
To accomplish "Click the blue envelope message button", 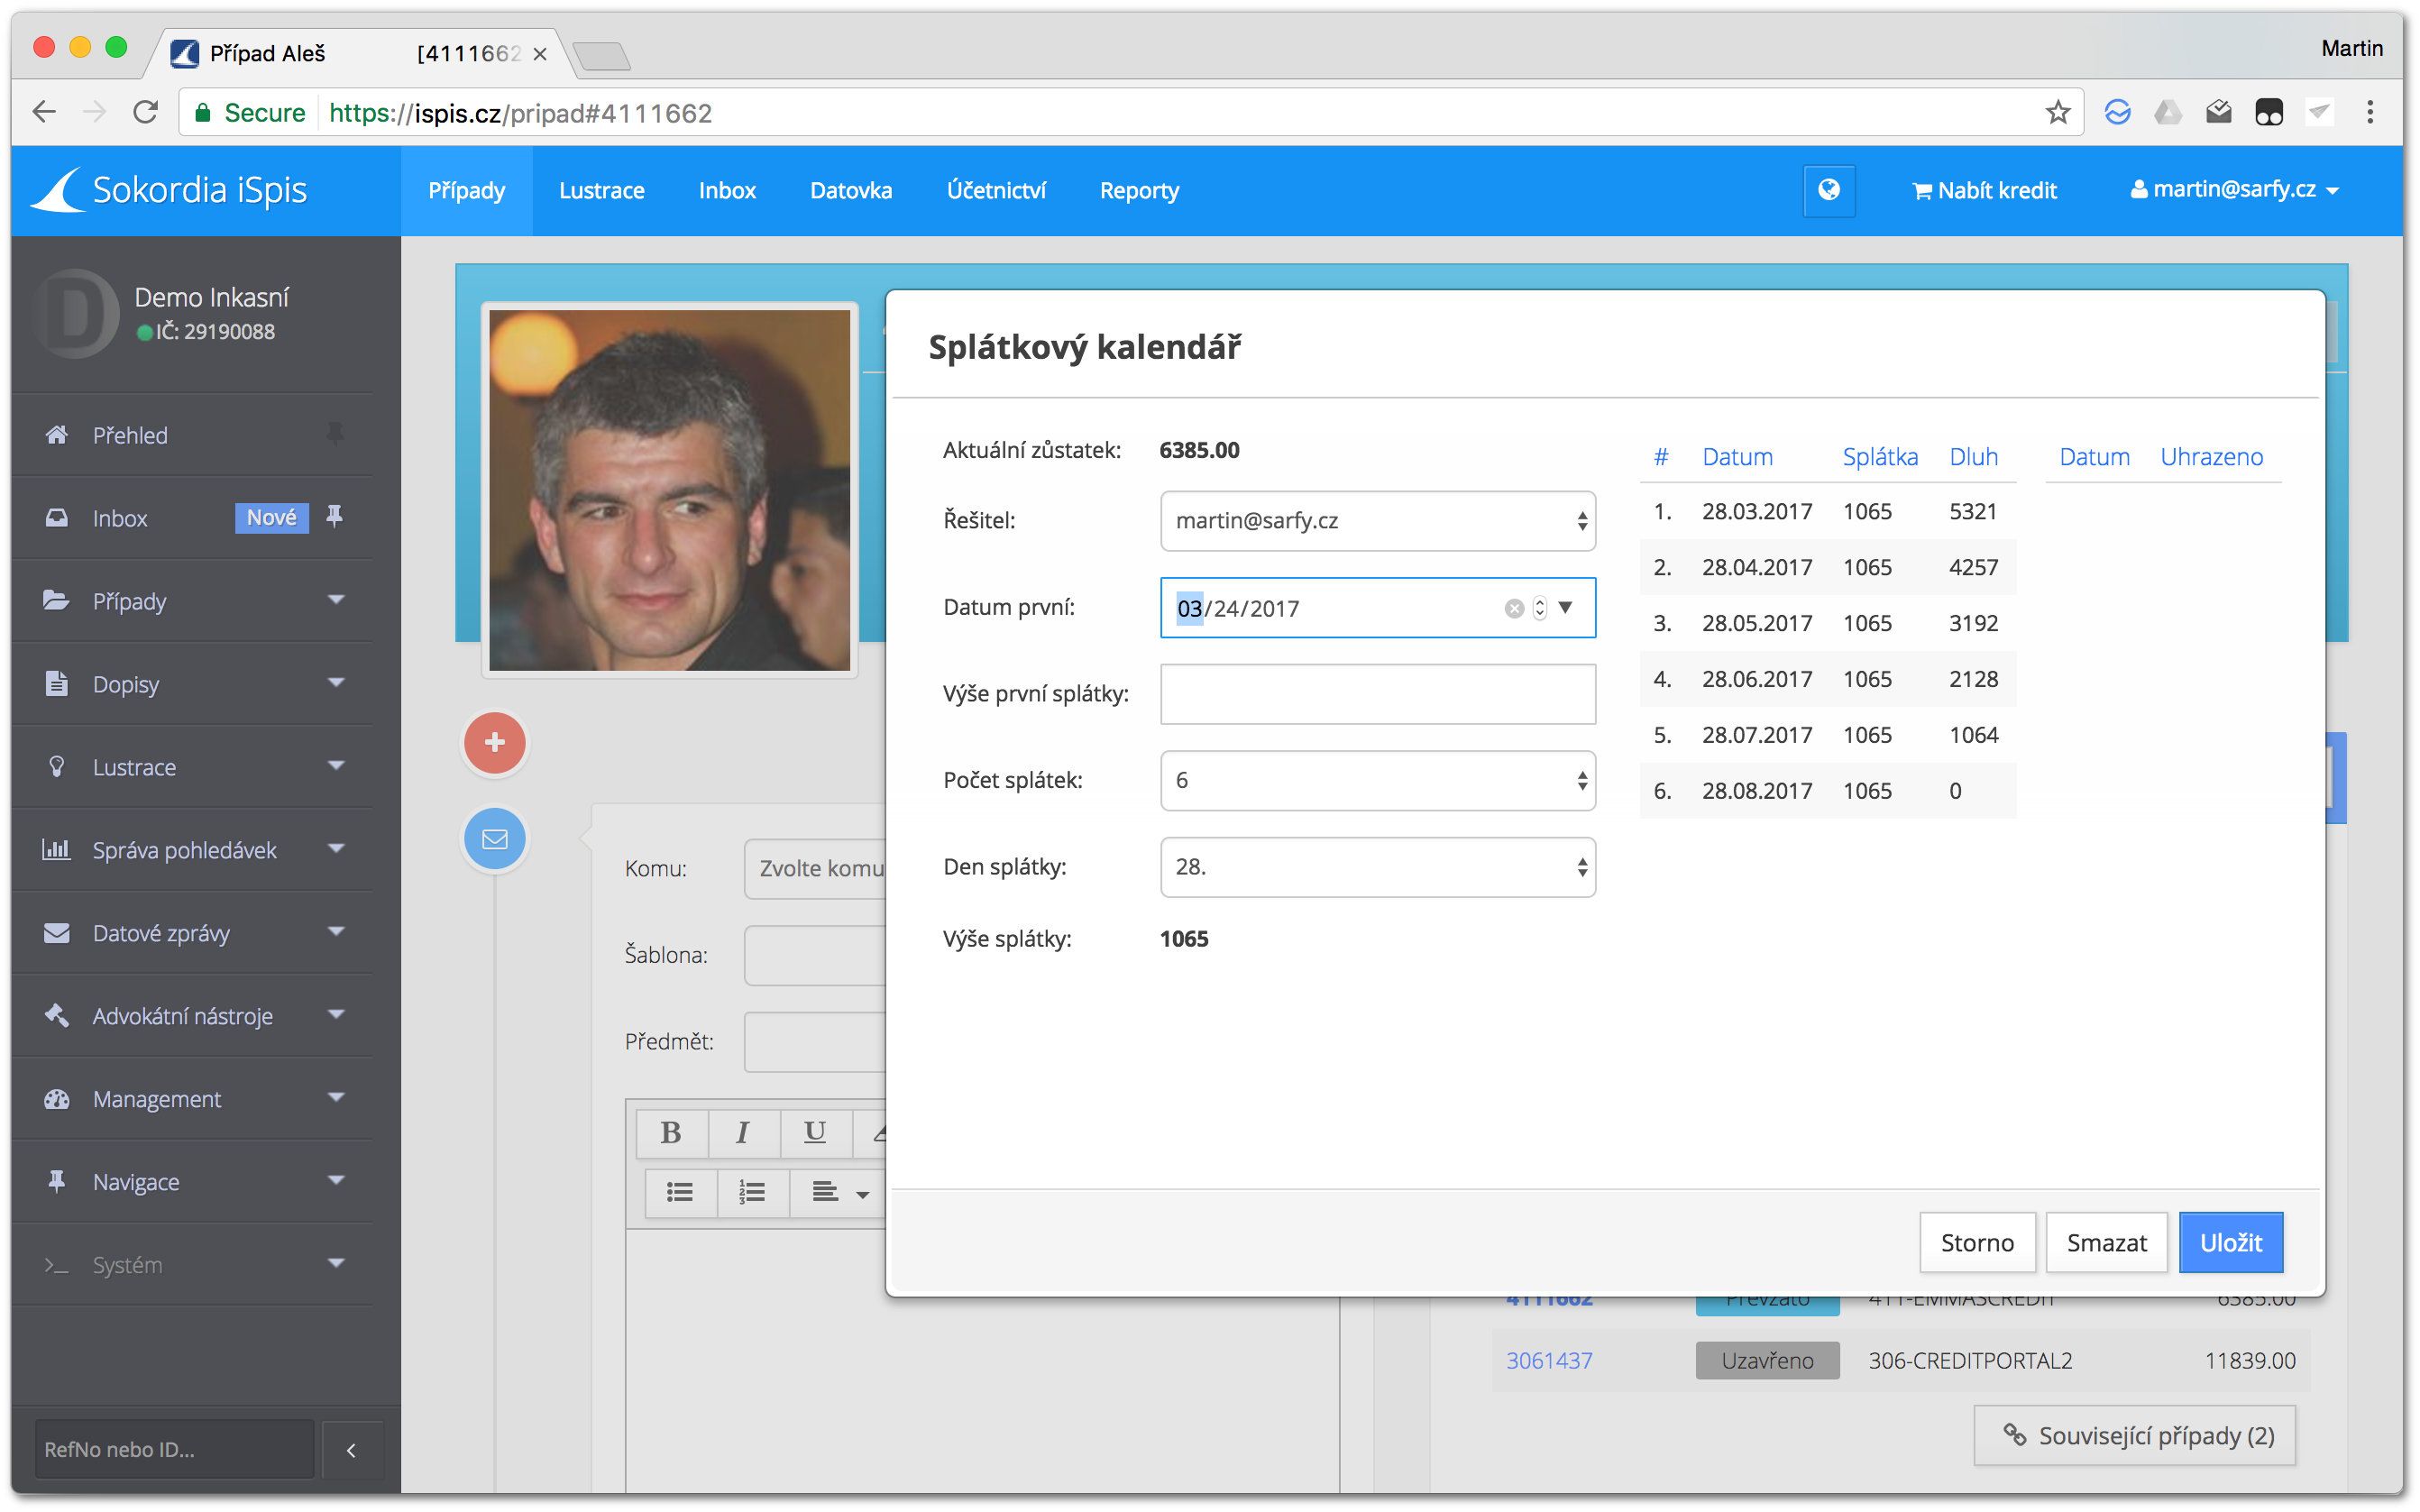I will click(x=494, y=839).
